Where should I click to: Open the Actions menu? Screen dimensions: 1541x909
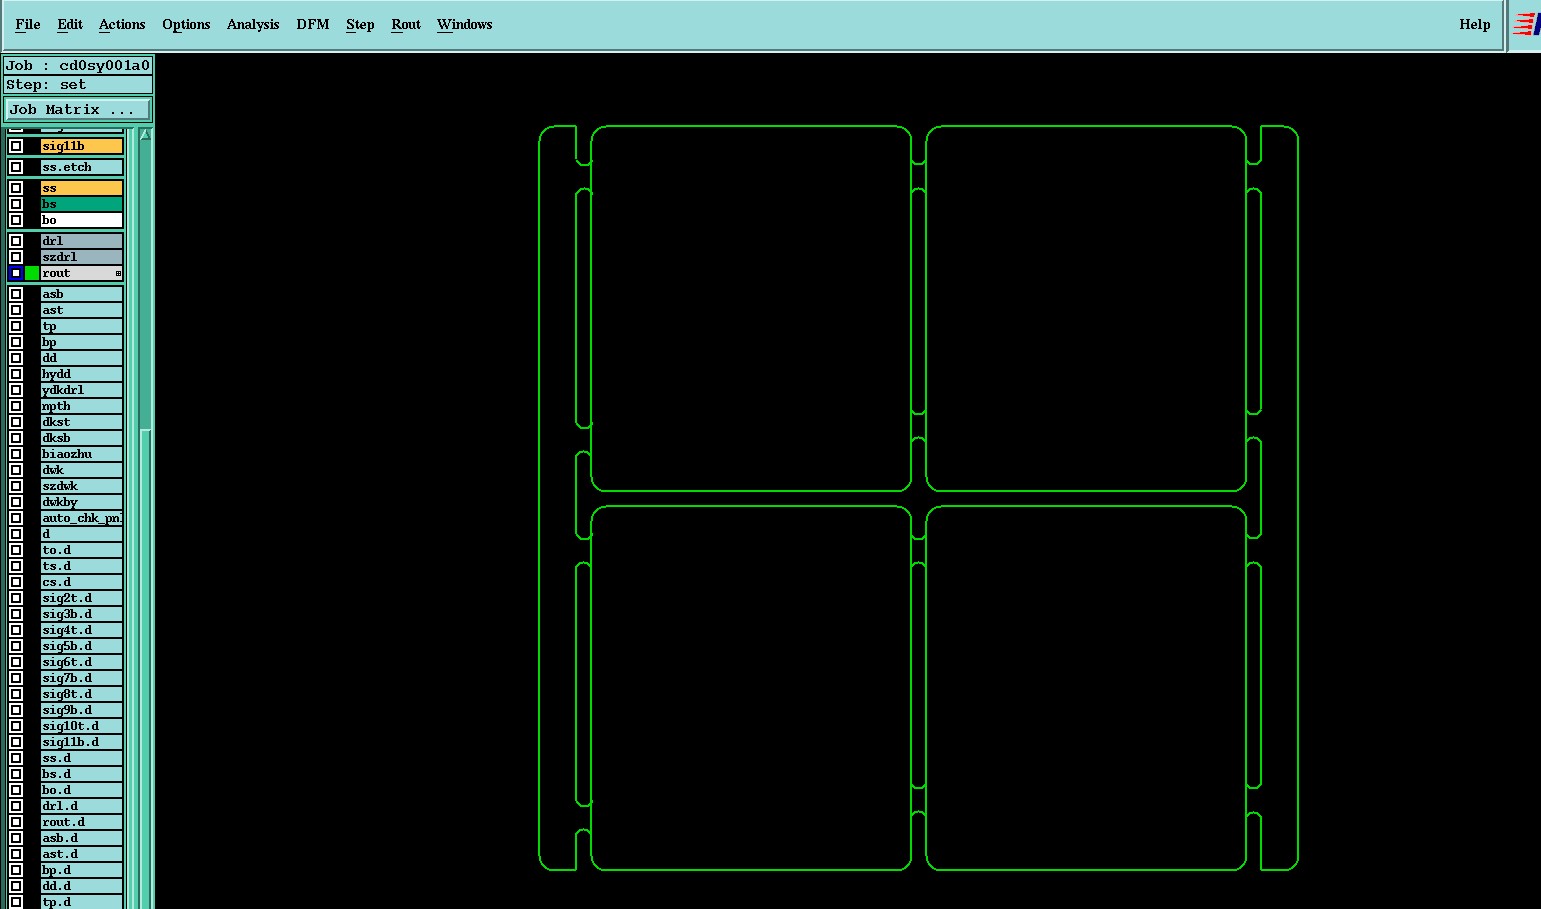122,24
